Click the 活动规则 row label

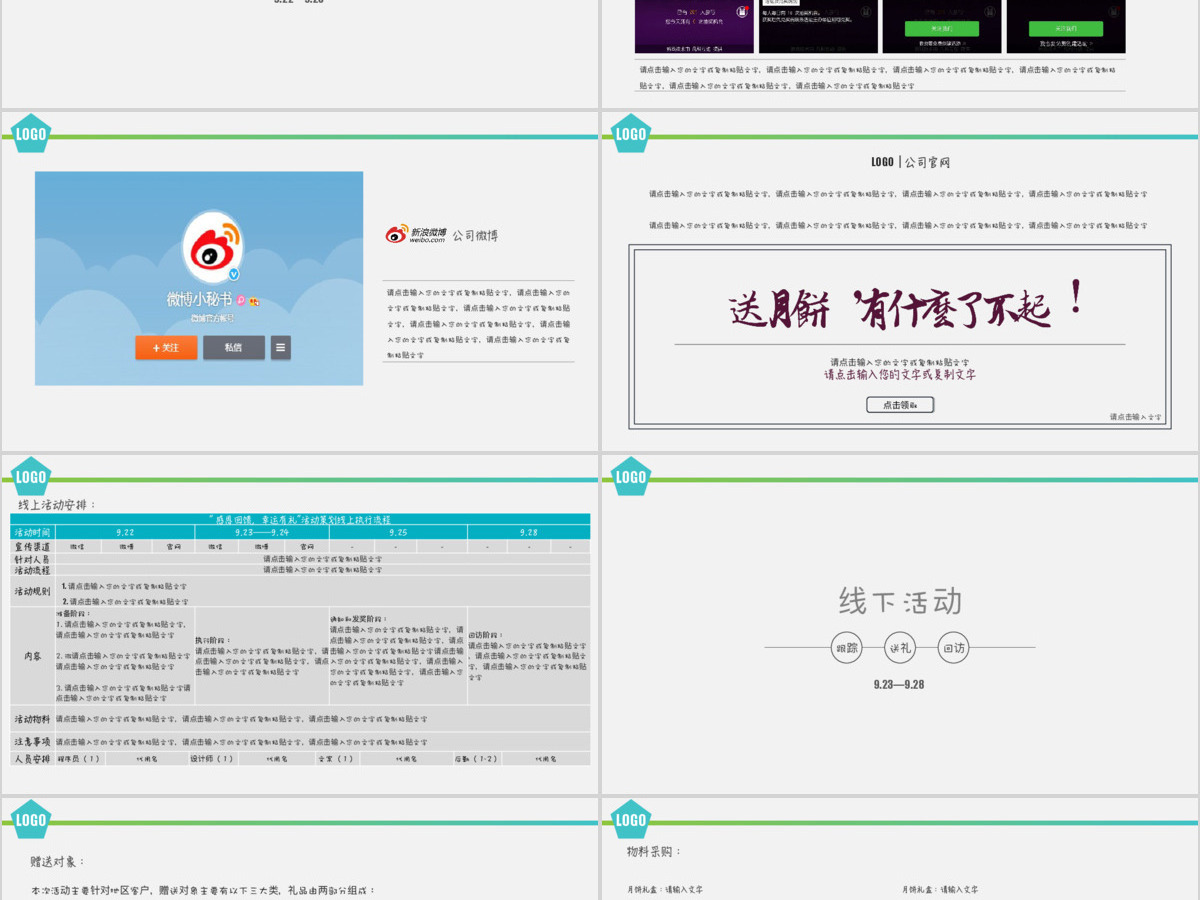33,592
